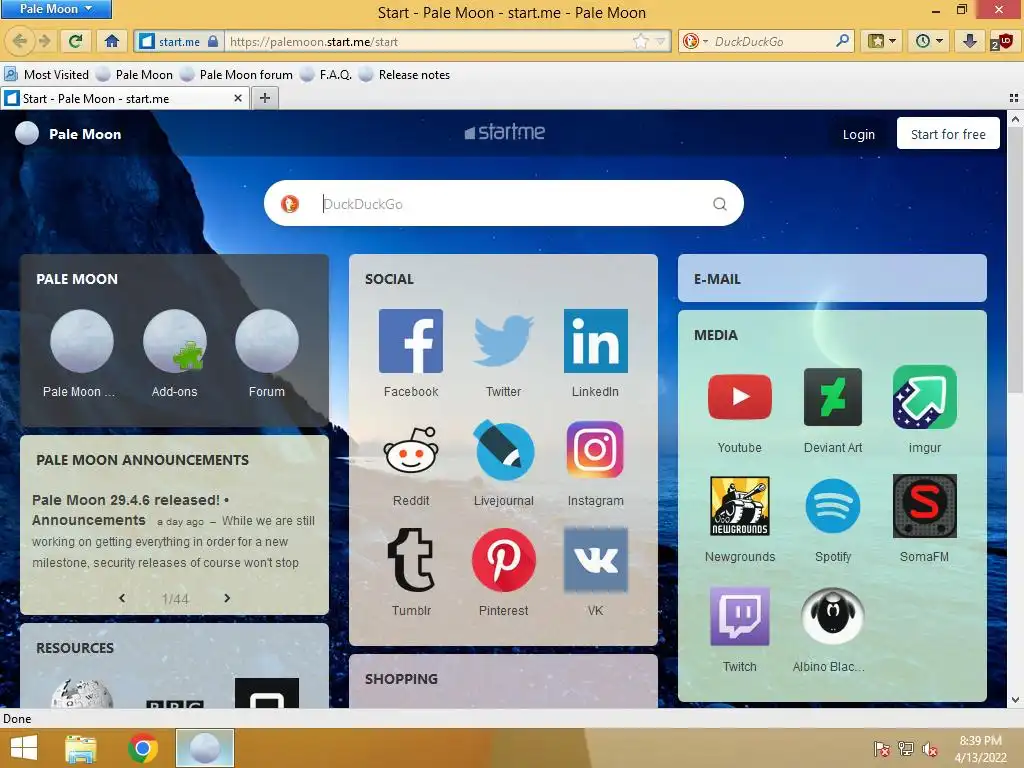Click the startme logo
1024x768 pixels.
(x=504, y=132)
